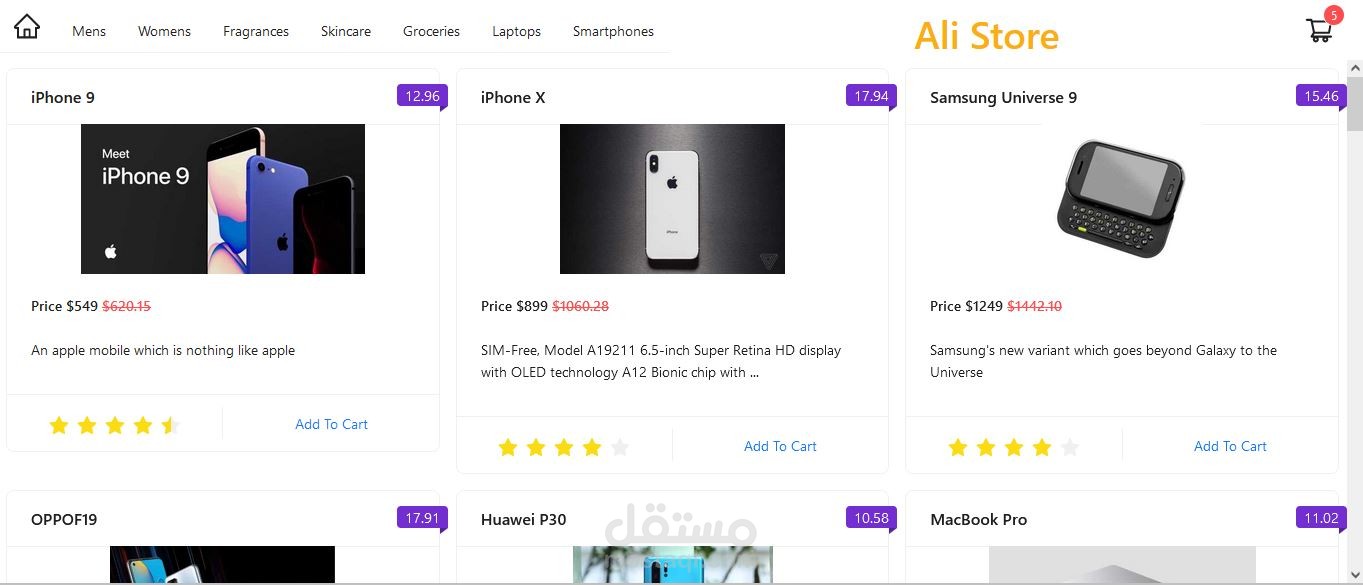Click the fifth star under iPhone X

coord(620,447)
